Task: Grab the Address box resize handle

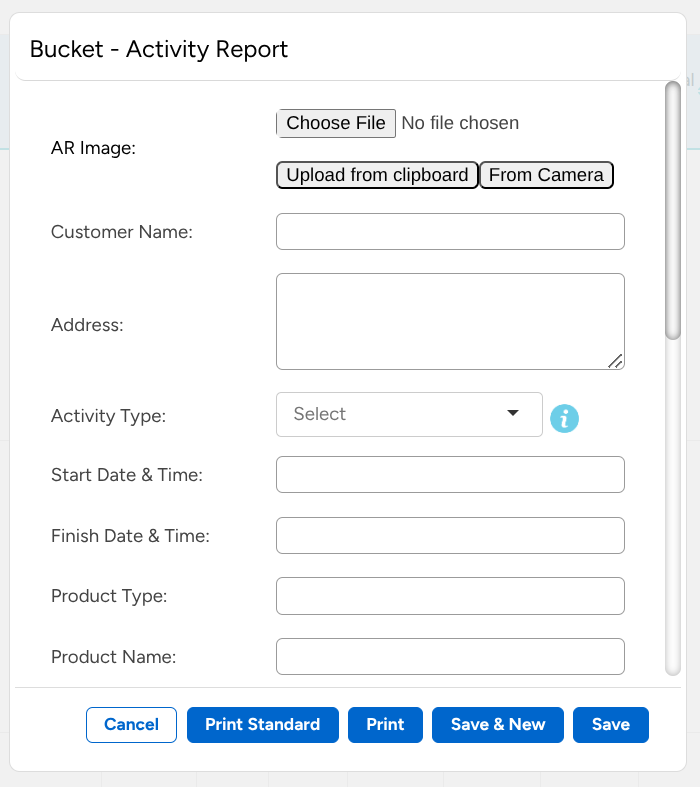Action: click(x=615, y=361)
